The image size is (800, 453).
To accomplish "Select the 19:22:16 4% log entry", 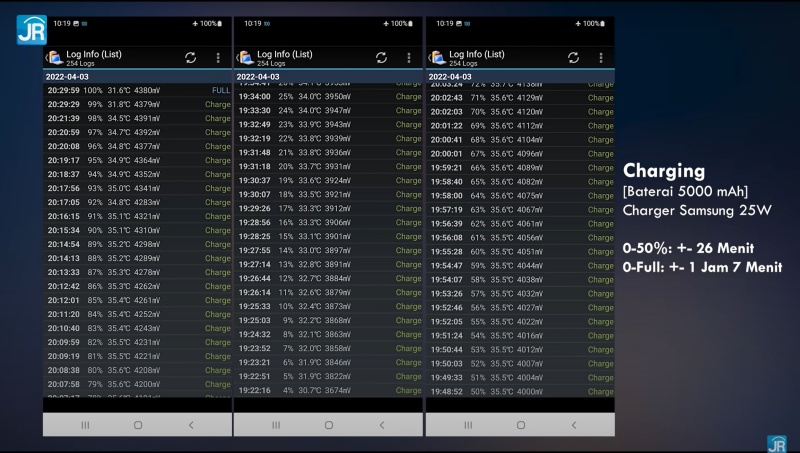I will (329, 390).
